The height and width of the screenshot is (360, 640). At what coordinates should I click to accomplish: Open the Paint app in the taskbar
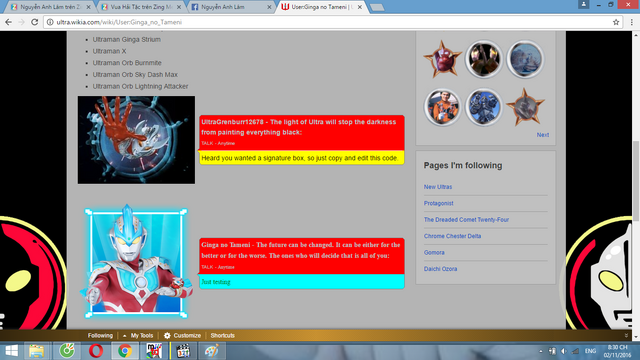pyautogui.click(x=212, y=351)
